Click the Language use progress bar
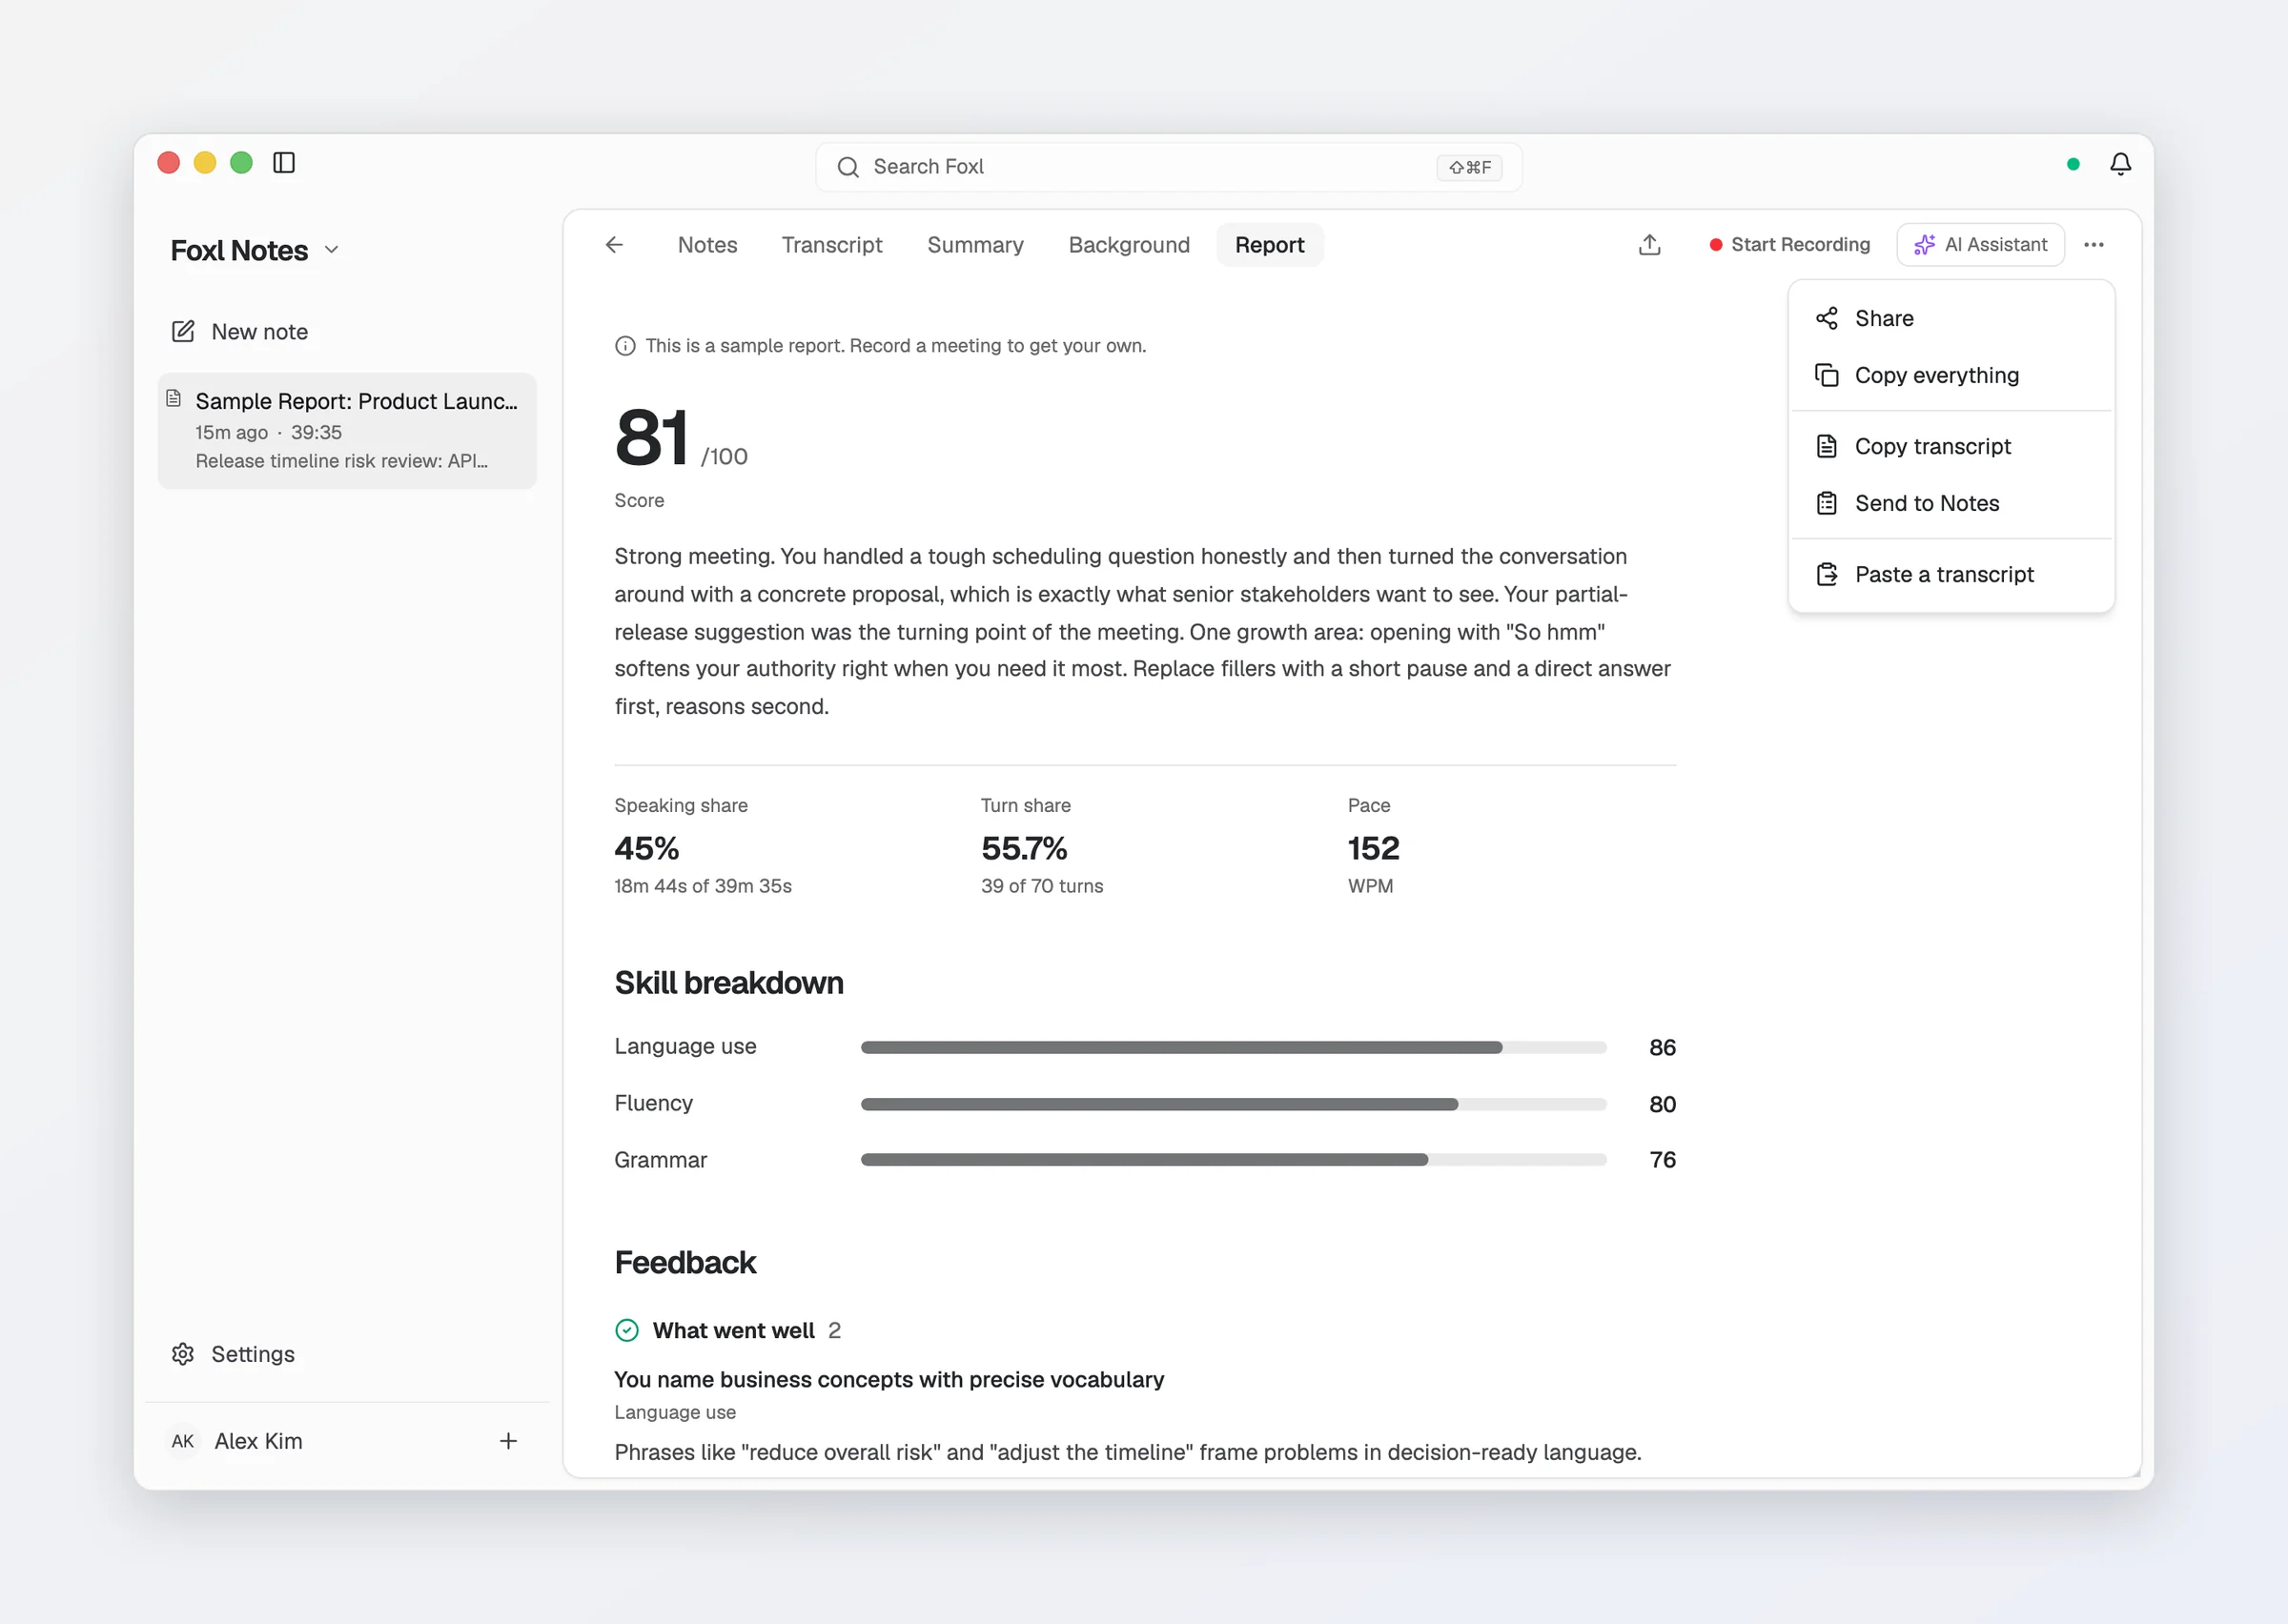Image resolution: width=2288 pixels, height=1624 pixels. click(1233, 1048)
